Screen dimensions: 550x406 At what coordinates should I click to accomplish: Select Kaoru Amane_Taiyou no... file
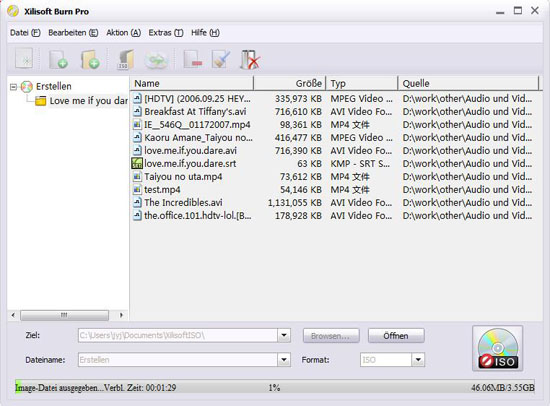(198, 138)
